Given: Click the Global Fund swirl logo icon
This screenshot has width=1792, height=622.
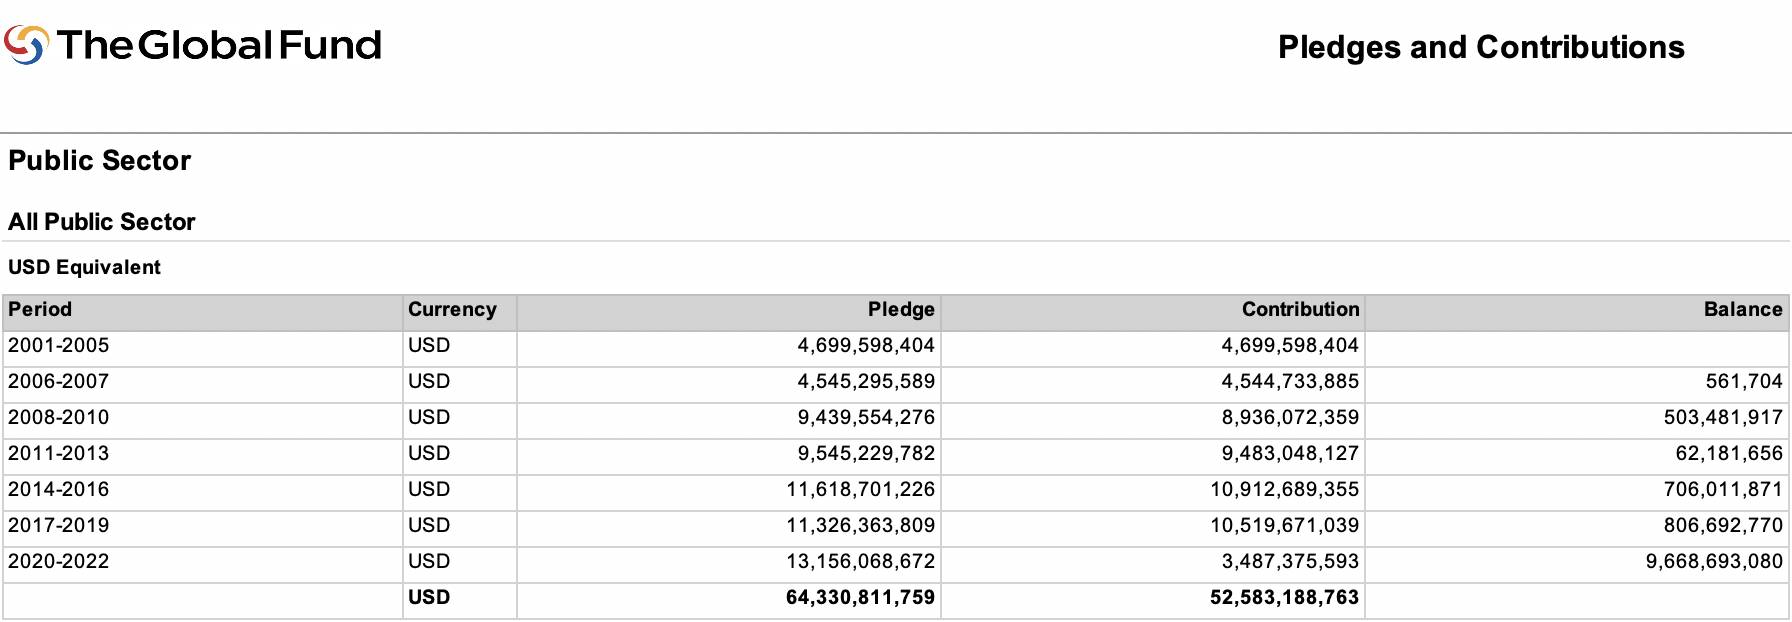Looking at the screenshot, I should [26, 45].
